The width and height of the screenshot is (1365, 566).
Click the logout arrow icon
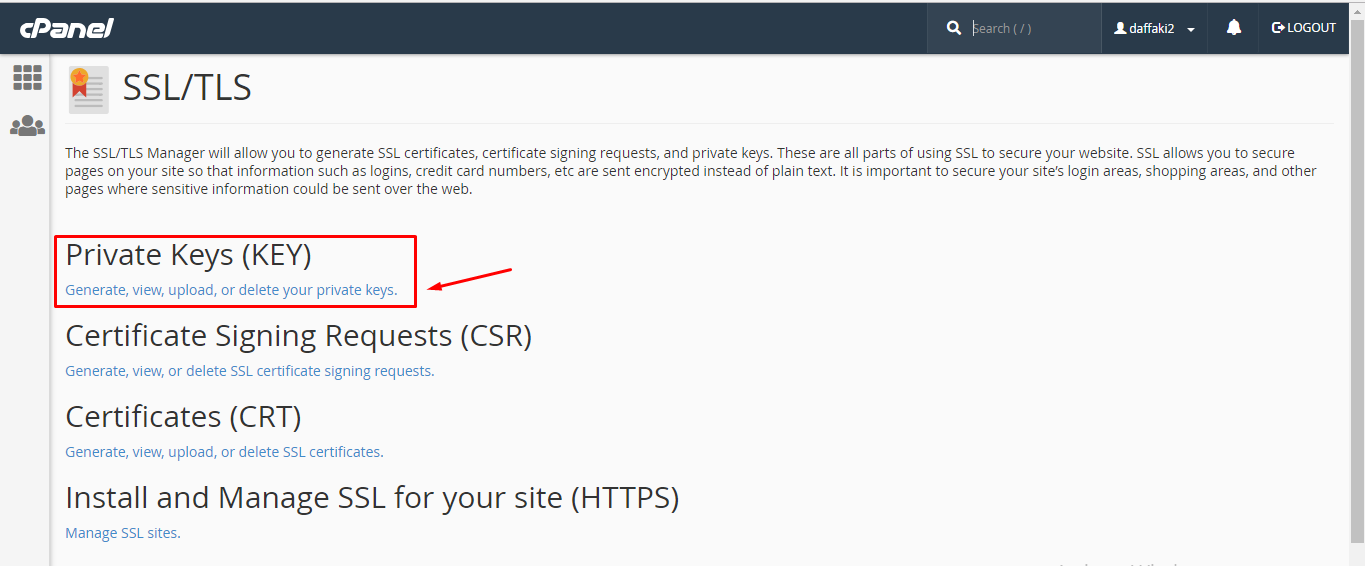[x=1278, y=28]
